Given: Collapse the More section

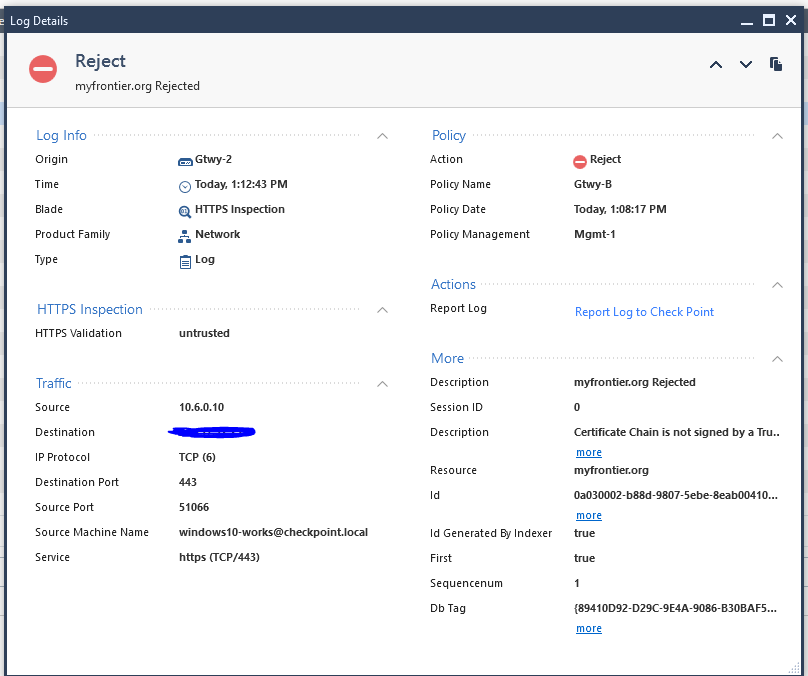Looking at the screenshot, I should [777, 358].
